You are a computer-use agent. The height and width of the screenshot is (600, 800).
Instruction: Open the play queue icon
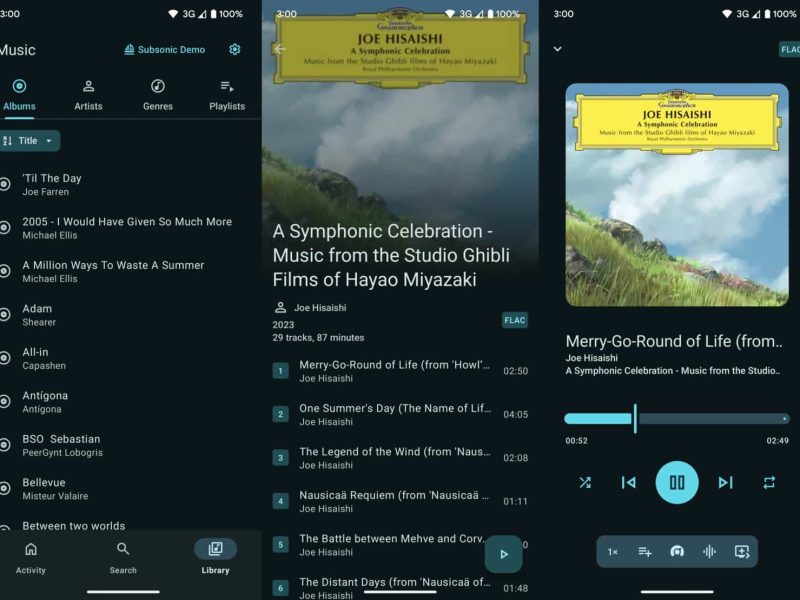pyautogui.click(x=742, y=552)
